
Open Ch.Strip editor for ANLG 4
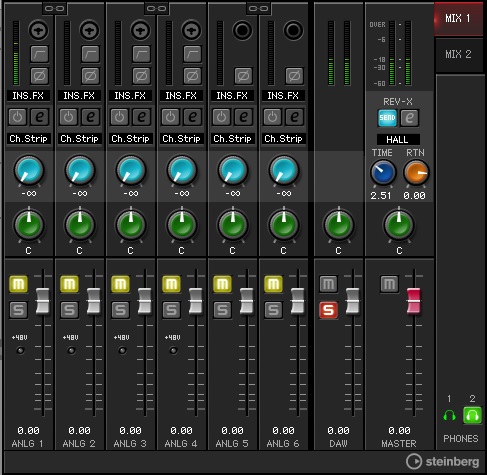[x=192, y=117]
